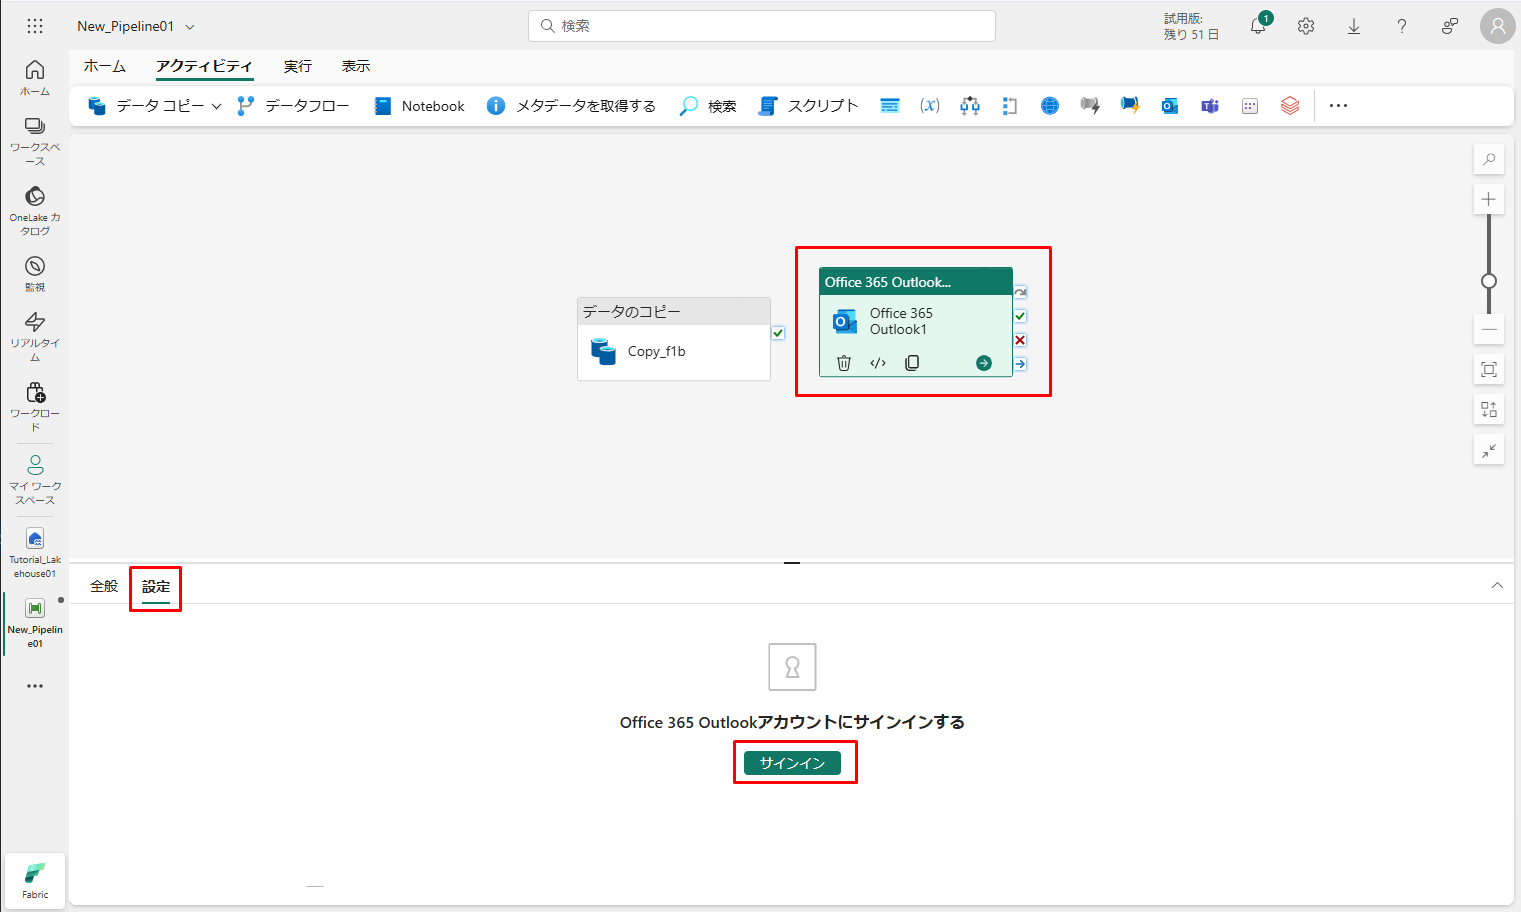Expand the New_Pipeline01 title dropdown

click(190, 27)
